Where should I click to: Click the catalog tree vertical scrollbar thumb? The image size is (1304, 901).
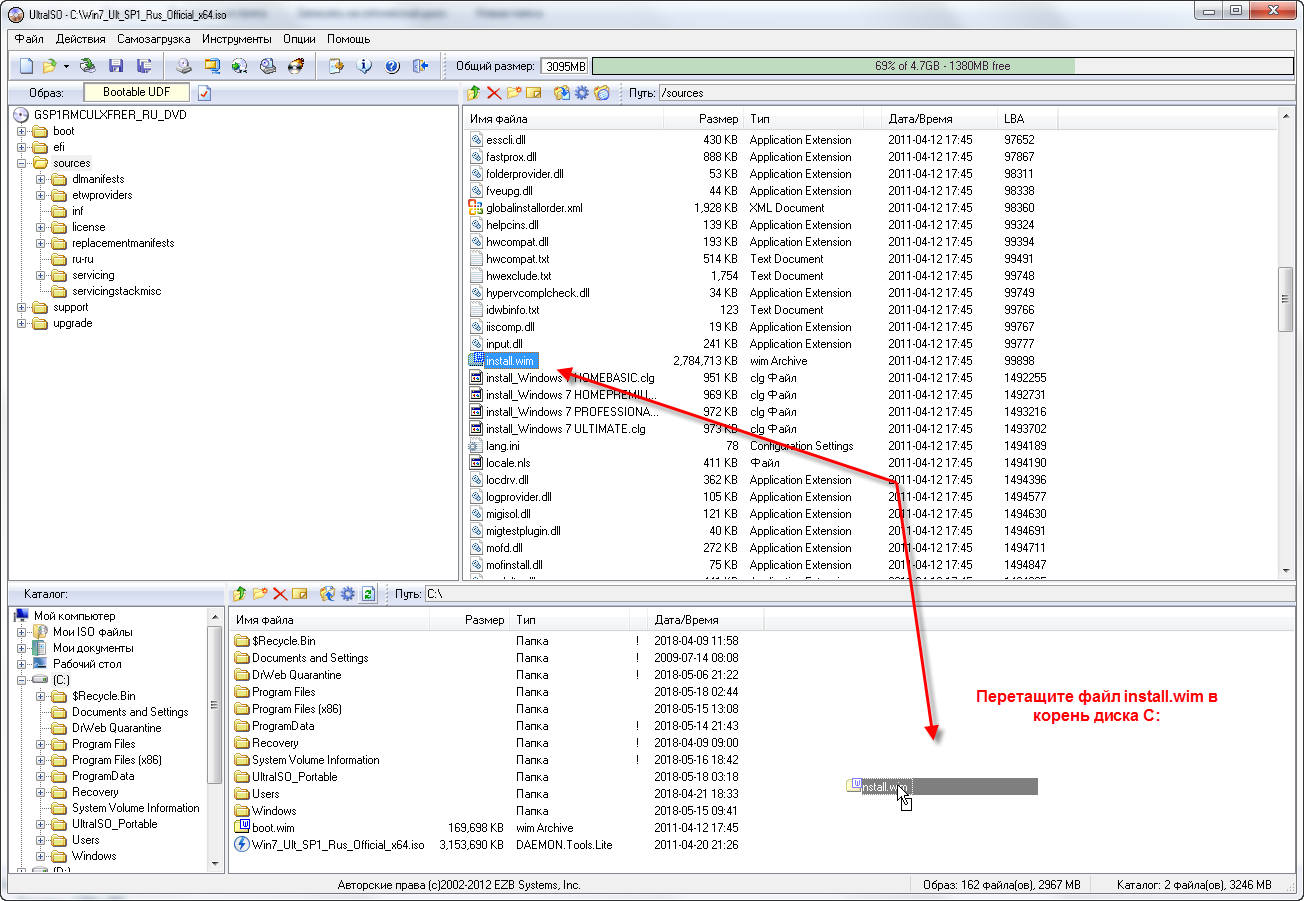[x=215, y=705]
